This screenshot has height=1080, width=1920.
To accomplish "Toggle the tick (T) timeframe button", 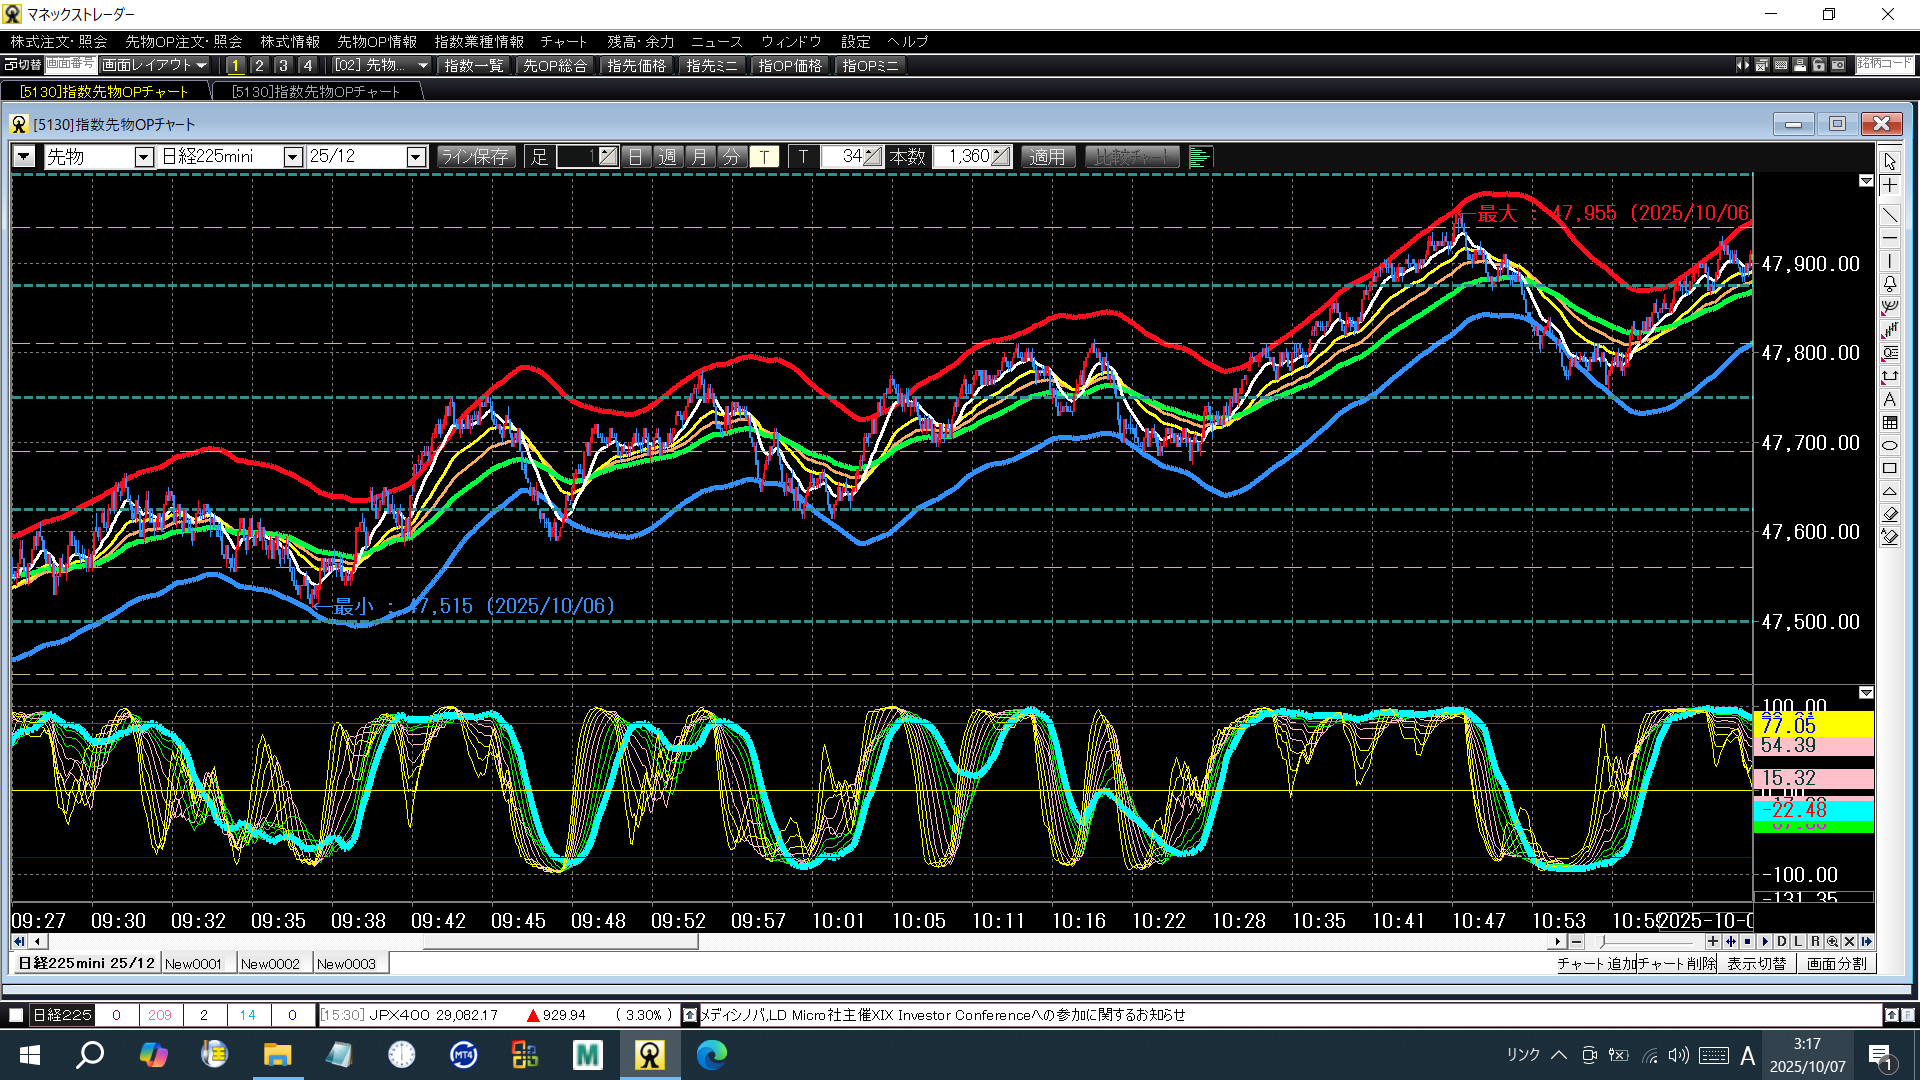I will 764,157.
